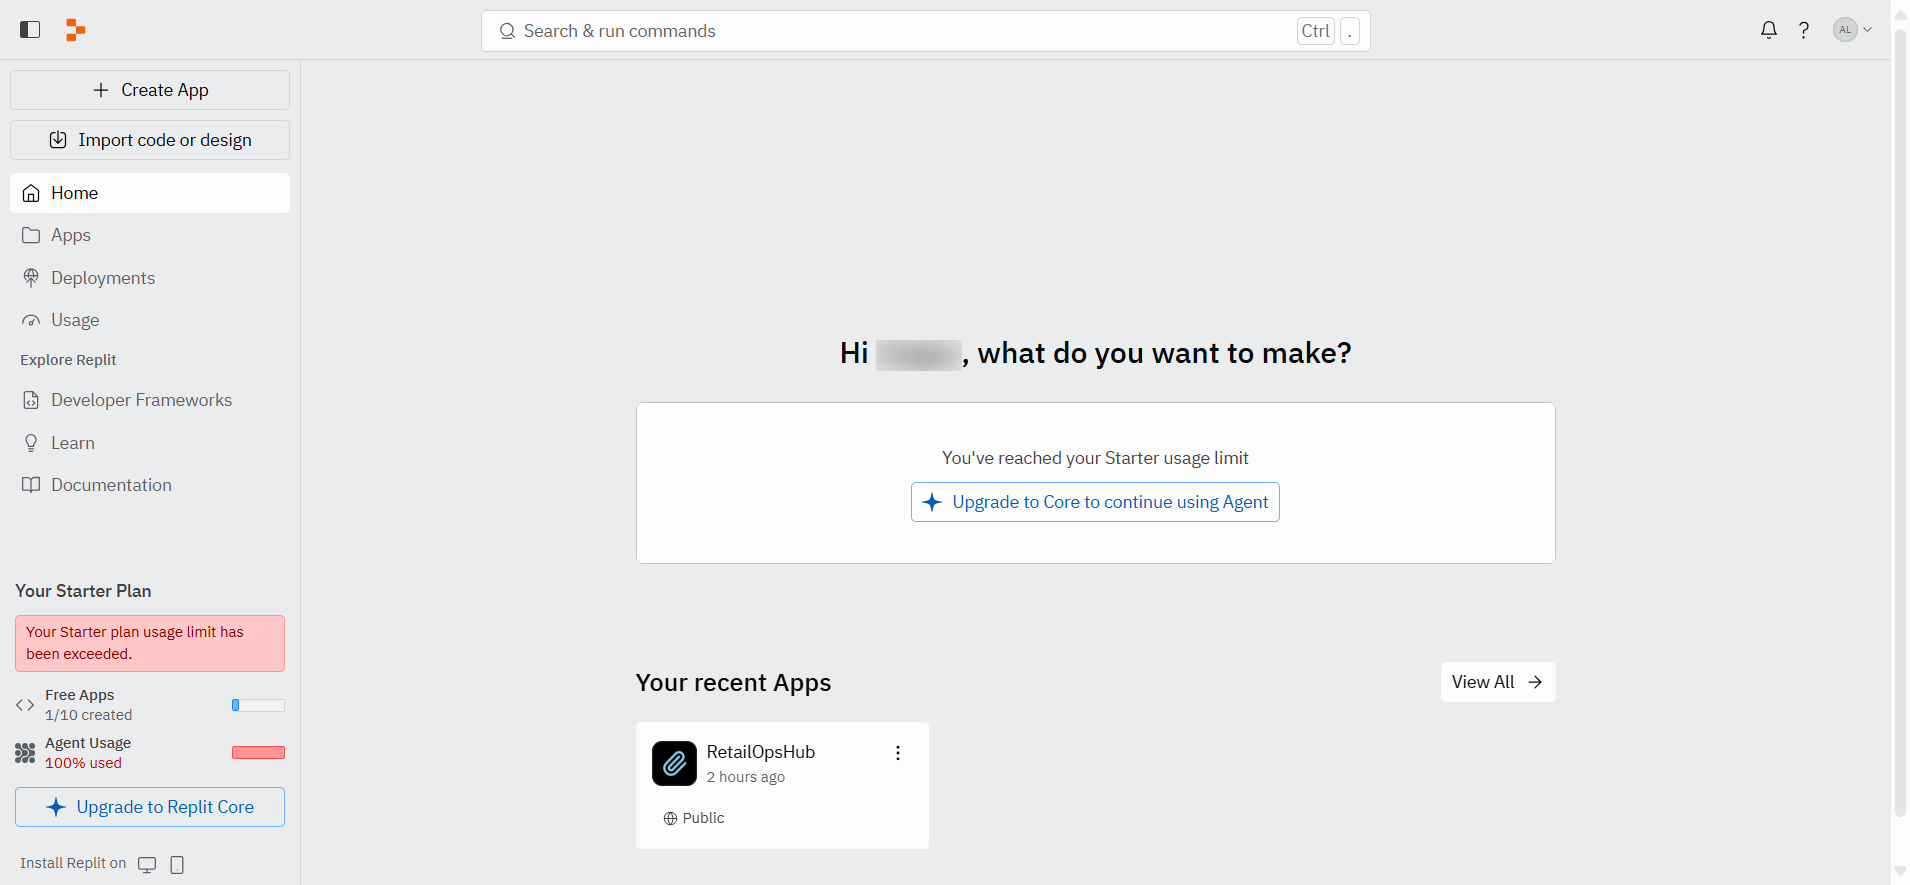Click Upgrade to Core to continue using Agent

tap(1095, 502)
